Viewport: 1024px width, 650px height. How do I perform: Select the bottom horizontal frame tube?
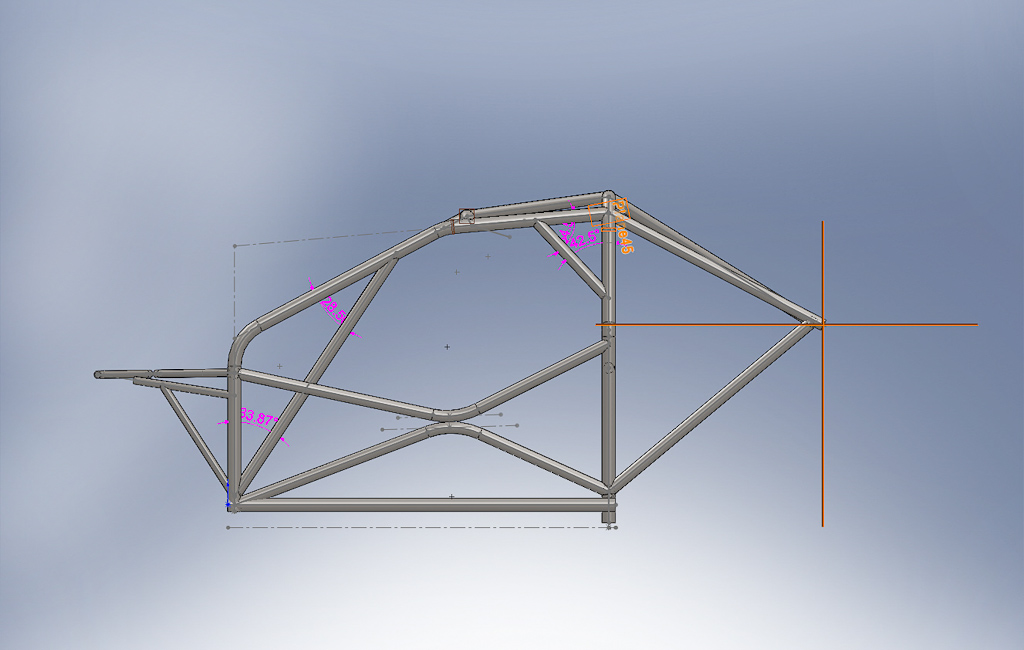420,505
